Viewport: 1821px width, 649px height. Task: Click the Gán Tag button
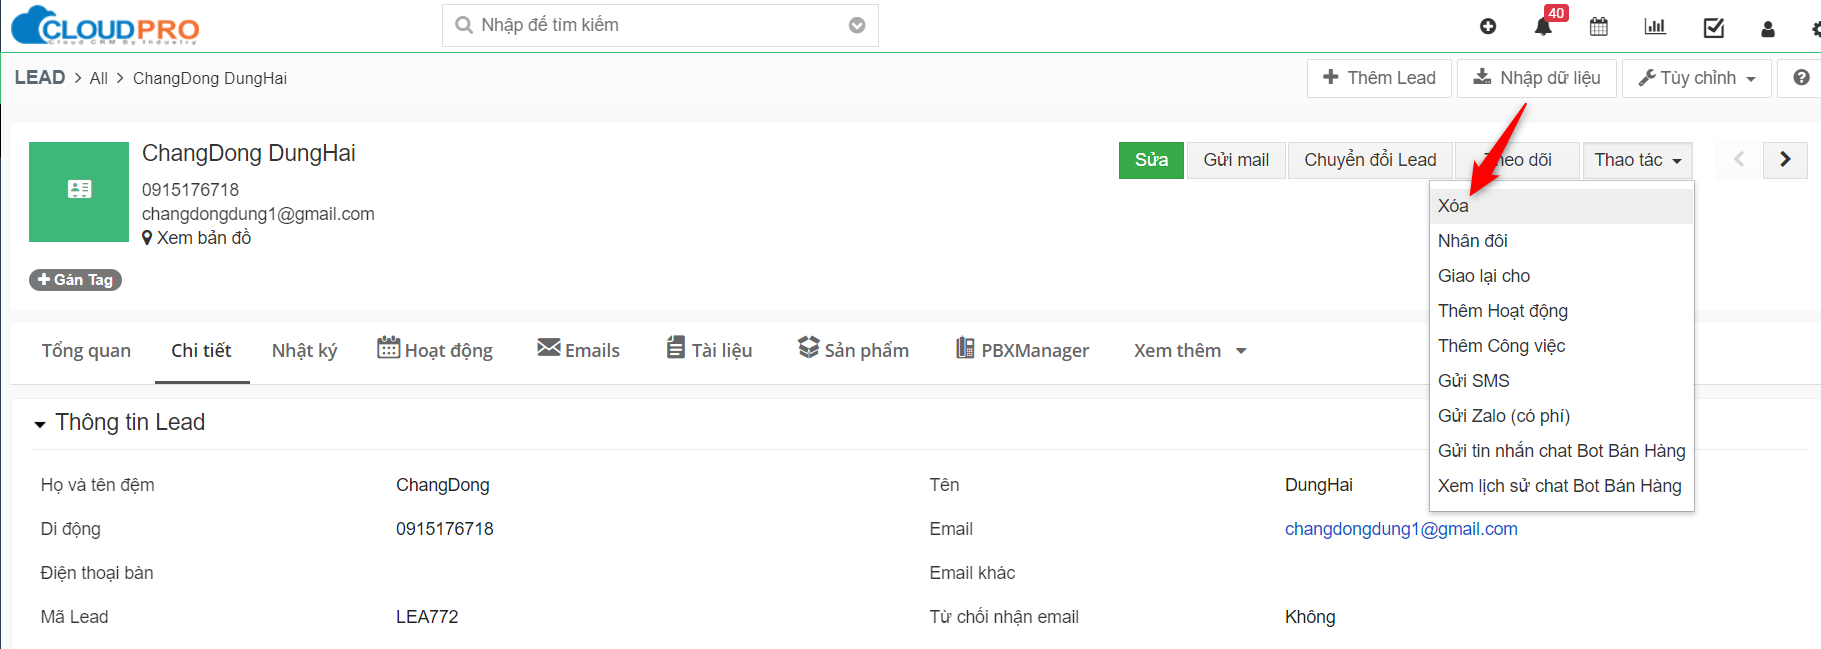[x=75, y=280]
